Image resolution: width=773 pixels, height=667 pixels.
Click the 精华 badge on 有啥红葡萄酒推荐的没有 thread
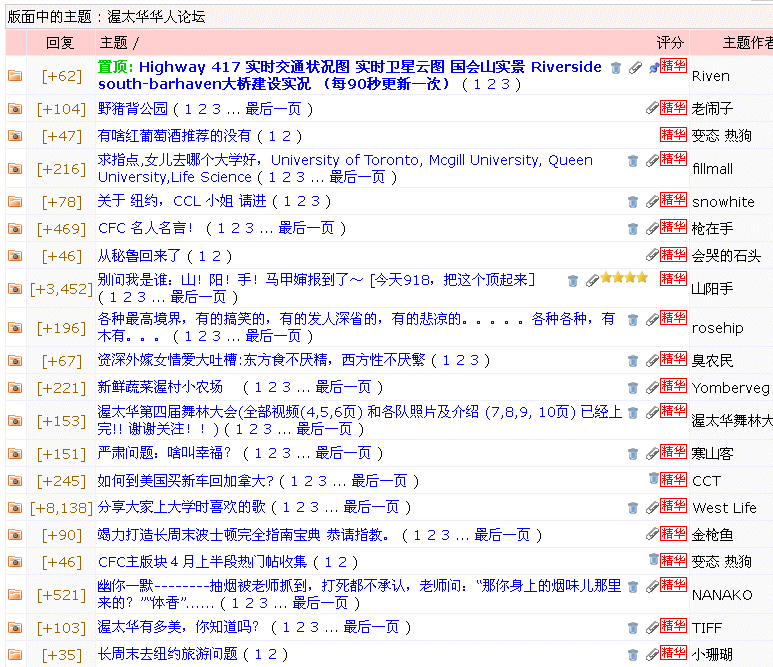(673, 134)
